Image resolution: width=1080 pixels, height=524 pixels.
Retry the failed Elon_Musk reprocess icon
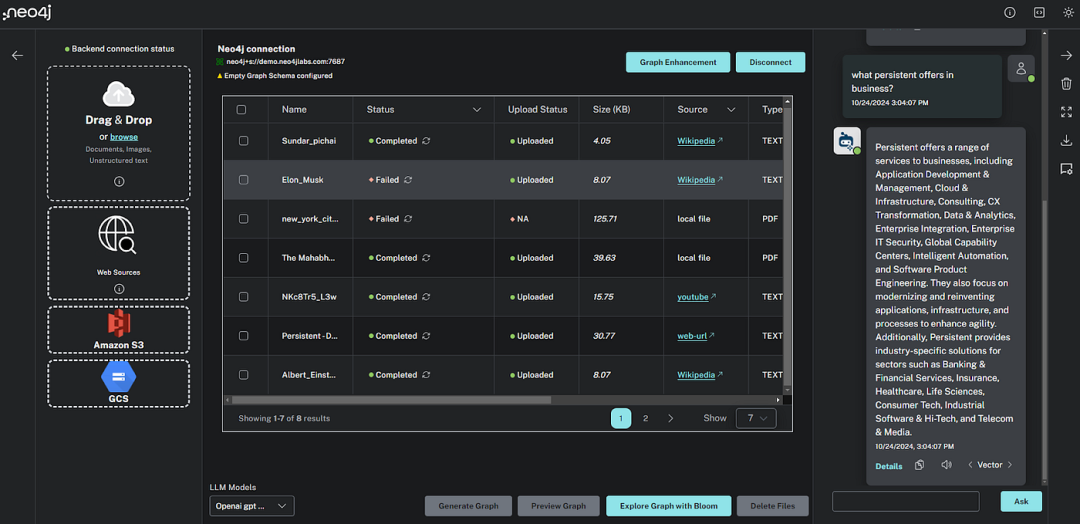408,180
